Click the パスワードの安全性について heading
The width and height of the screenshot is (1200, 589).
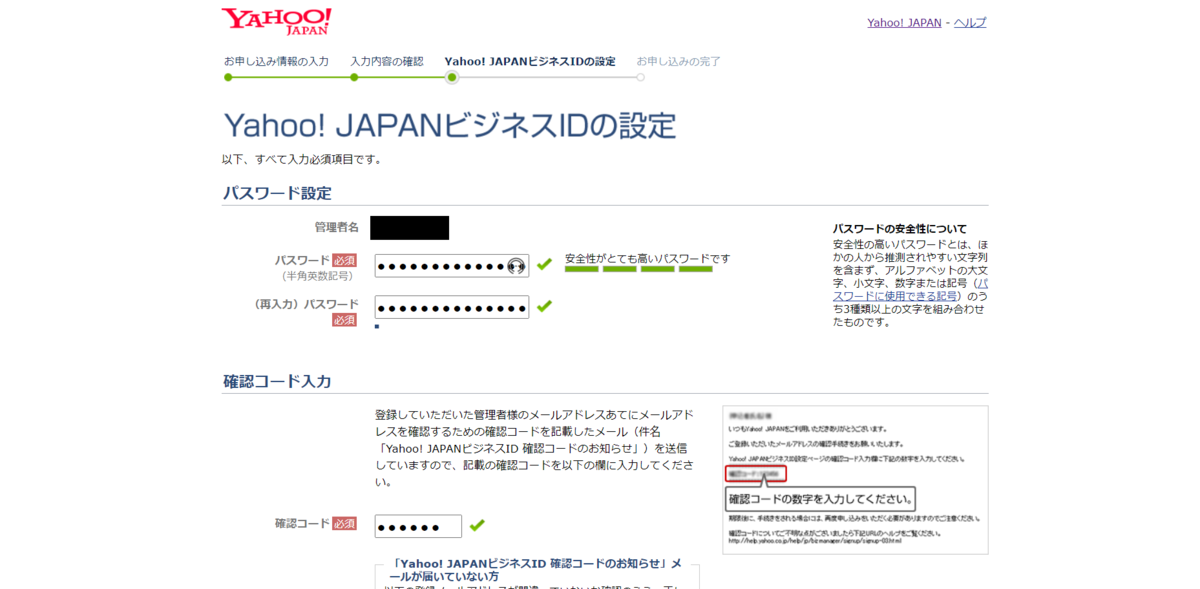tap(900, 229)
